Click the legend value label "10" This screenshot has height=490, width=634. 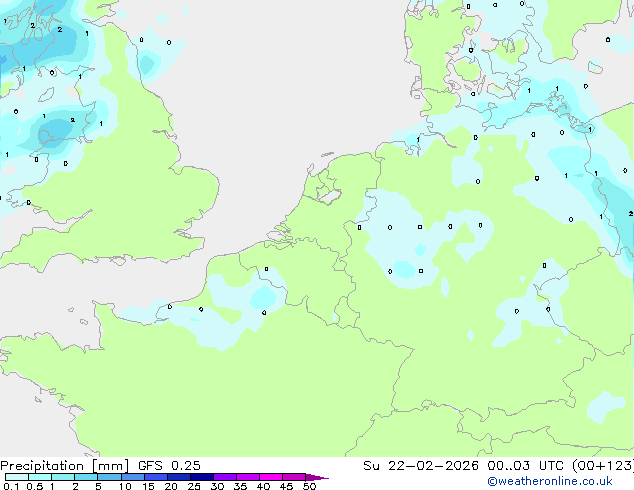point(125,486)
